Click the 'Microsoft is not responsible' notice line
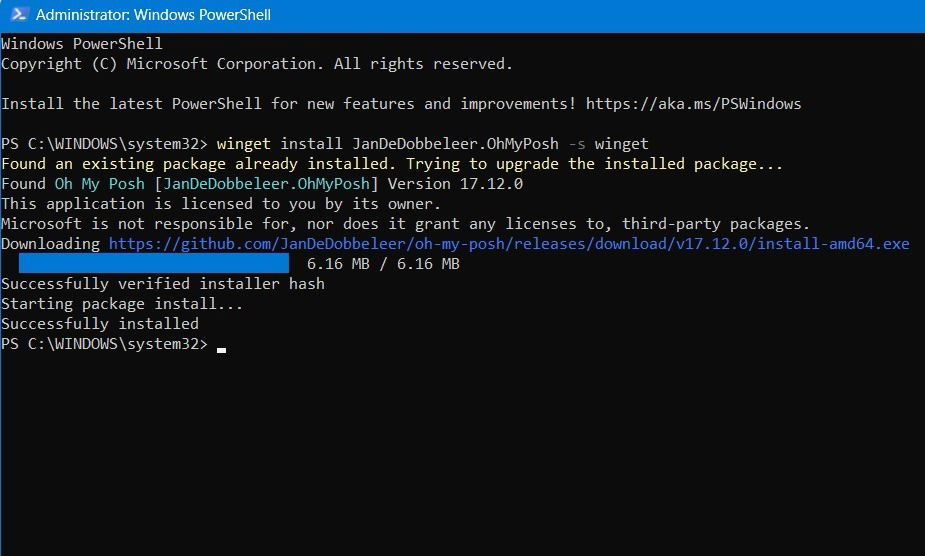The image size is (925, 556). 405,224
